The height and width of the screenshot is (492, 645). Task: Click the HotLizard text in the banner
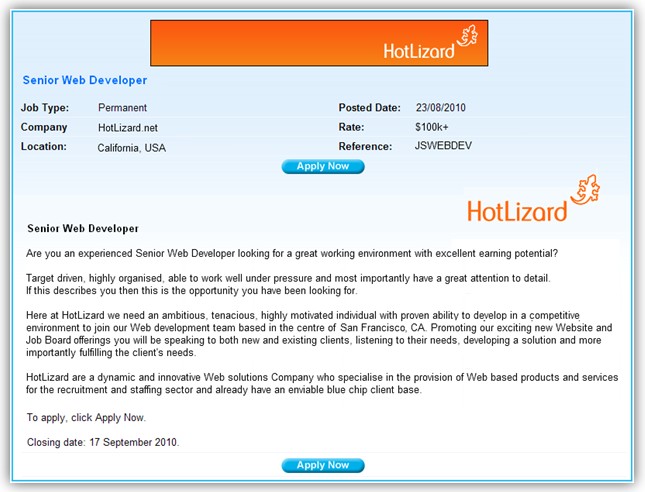[x=419, y=51]
